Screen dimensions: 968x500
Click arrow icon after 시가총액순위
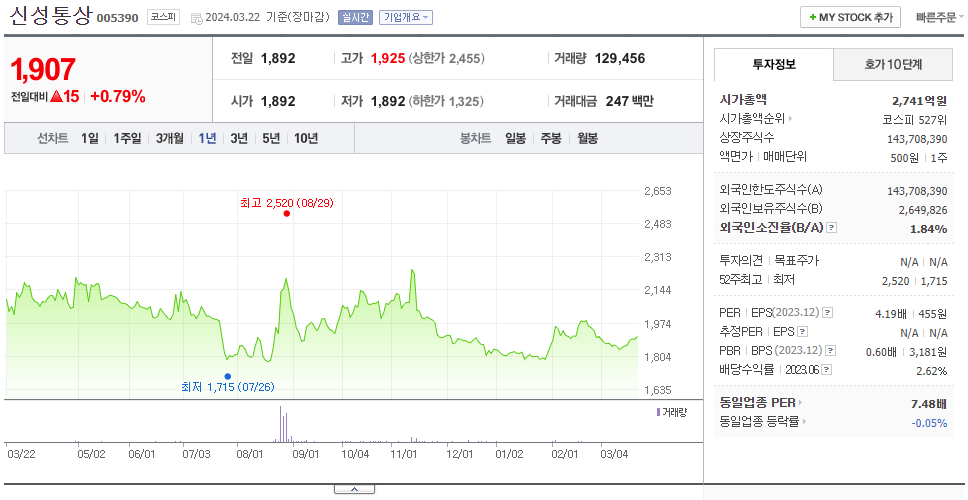click(x=790, y=119)
